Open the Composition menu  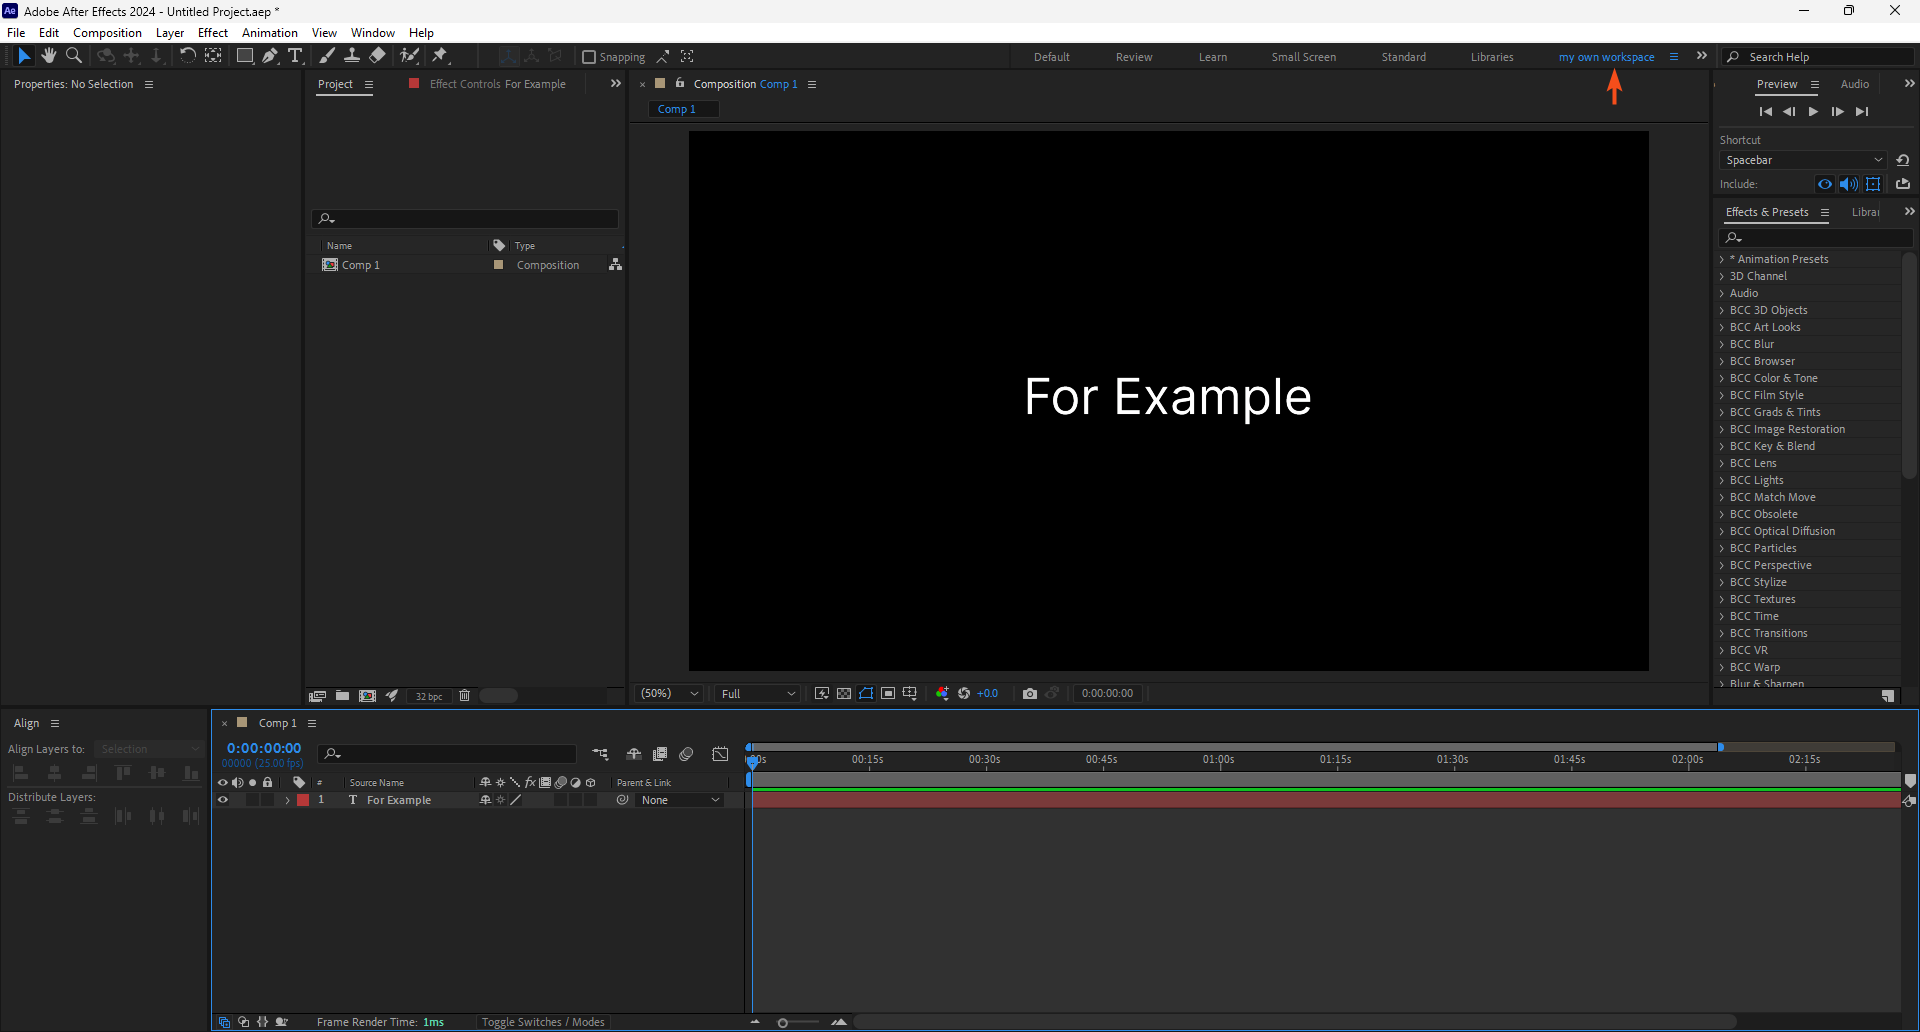tap(107, 33)
